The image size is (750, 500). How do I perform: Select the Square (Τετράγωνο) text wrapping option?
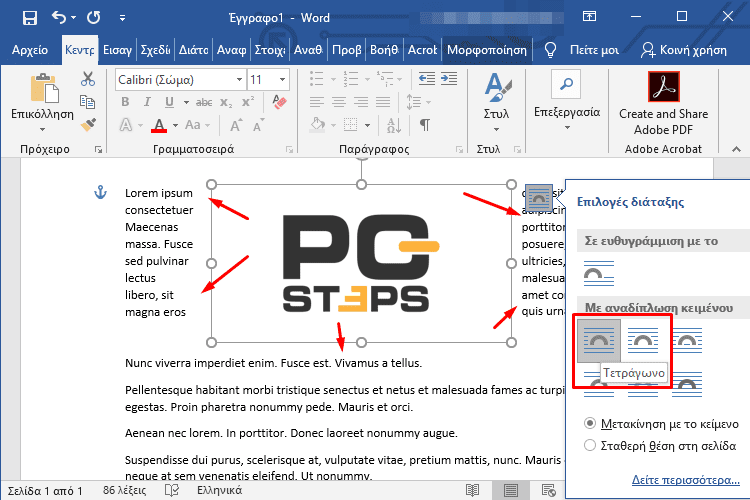pyautogui.click(x=600, y=342)
